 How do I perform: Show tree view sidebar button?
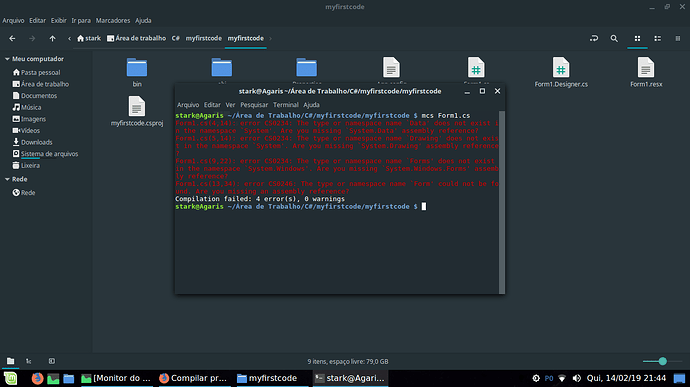click(29, 361)
